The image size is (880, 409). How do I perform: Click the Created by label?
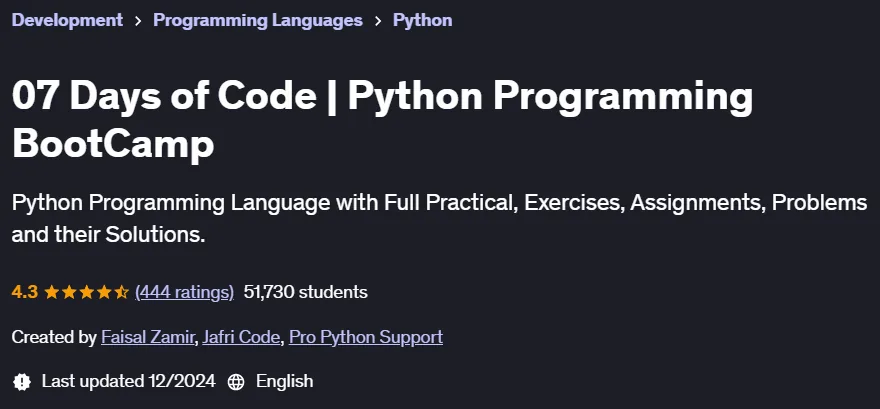tap(54, 337)
